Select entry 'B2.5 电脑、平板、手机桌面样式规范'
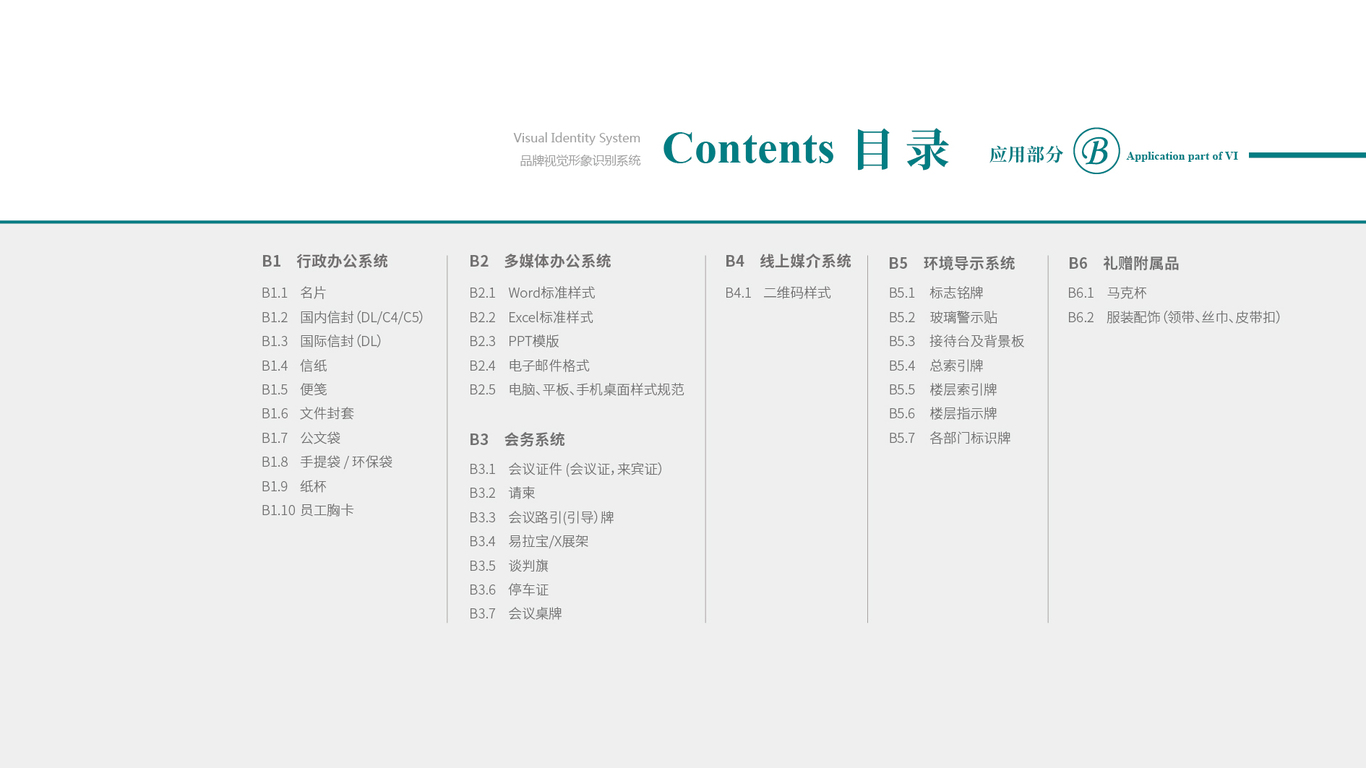Image resolution: width=1366 pixels, height=768 pixels. [x=577, y=390]
